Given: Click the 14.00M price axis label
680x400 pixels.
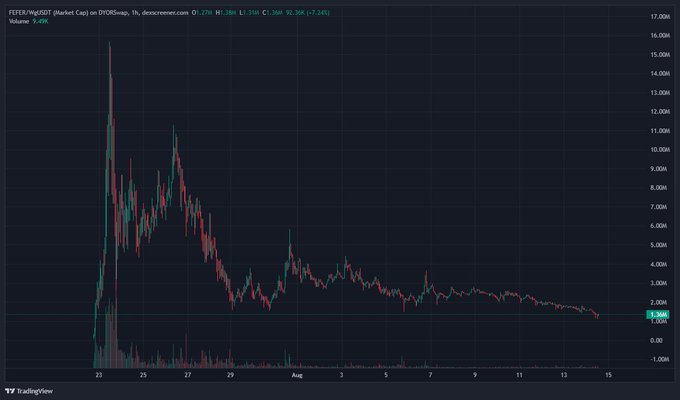Looking at the screenshot, I should click(x=660, y=74).
